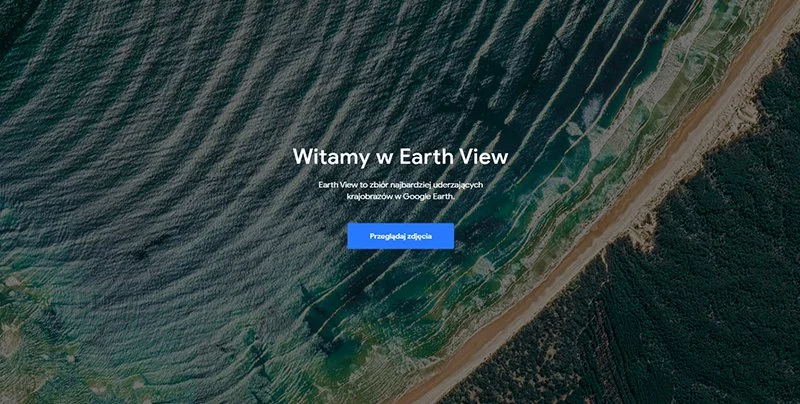Image resolution: width=800 pixels, height=404 pixels.
Task: Click the word zdjęcia on the blue button
Action: pyautogui.click(x=418, y=236)
